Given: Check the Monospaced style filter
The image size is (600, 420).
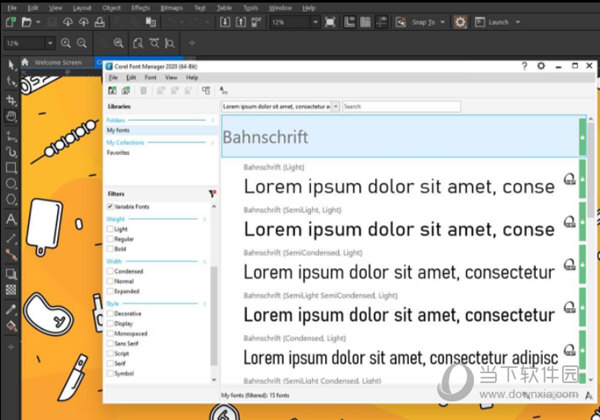Looking at the screenshot, I should coord(110,333).
